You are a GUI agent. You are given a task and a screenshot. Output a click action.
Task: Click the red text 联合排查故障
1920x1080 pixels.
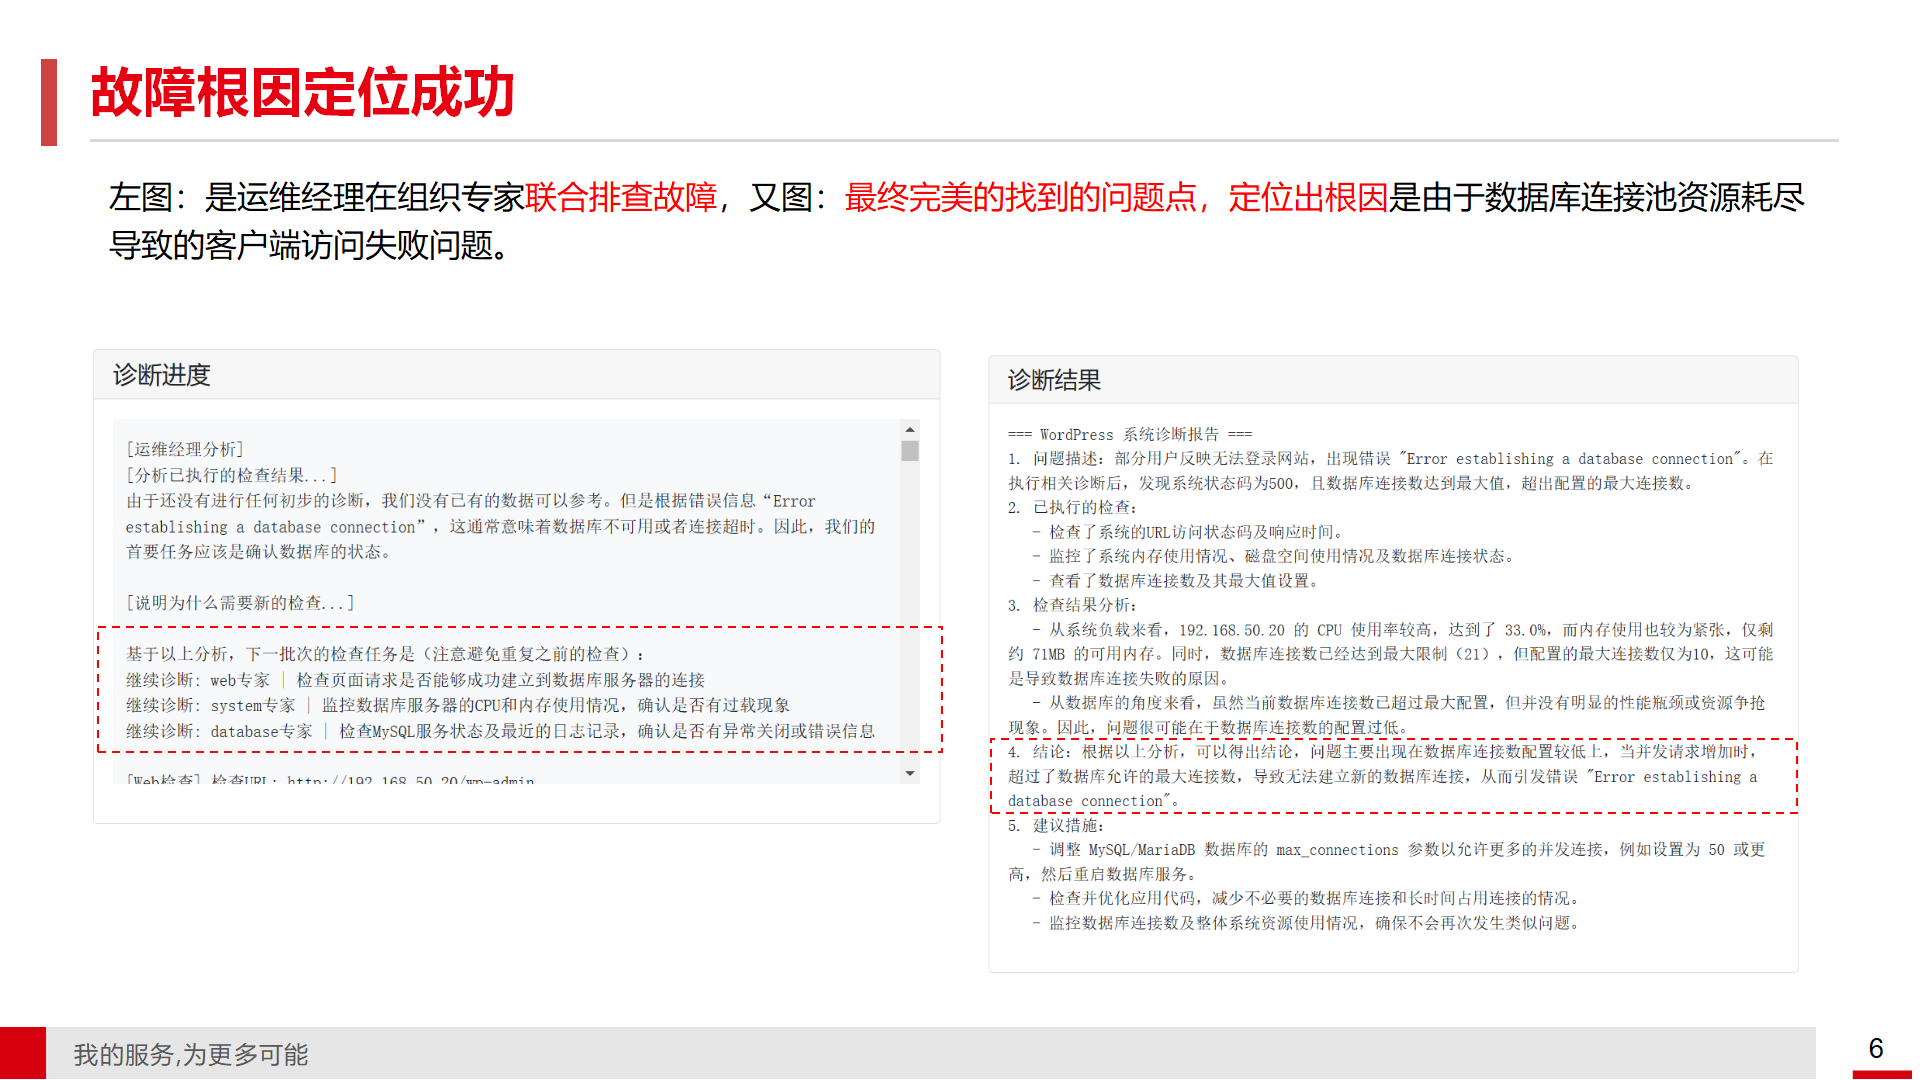pyautogui.click(x=620, y=197)
